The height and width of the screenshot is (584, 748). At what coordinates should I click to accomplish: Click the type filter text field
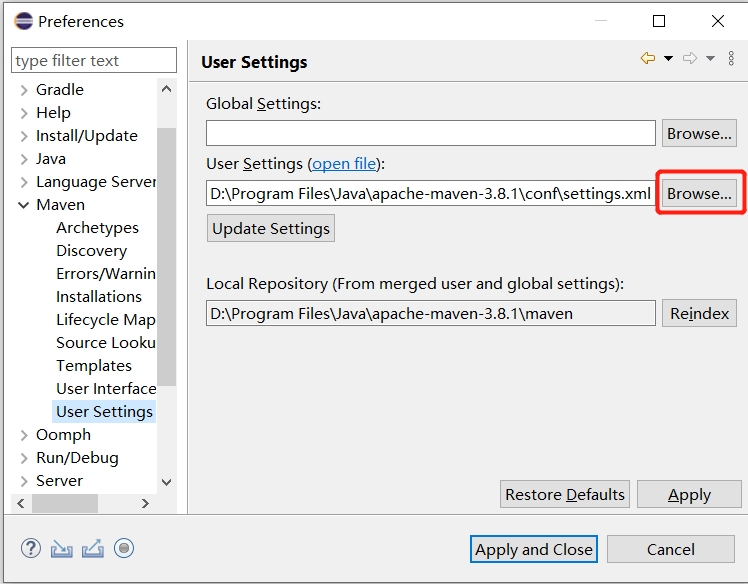click(94, 60)
